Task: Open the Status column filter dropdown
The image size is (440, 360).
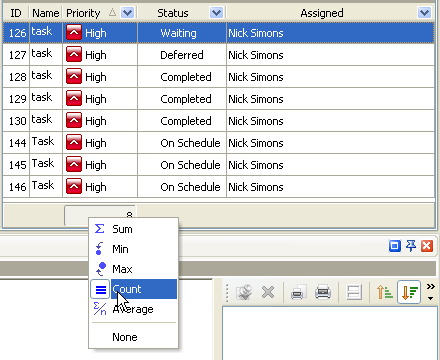Action: click(x=216, y=13)
